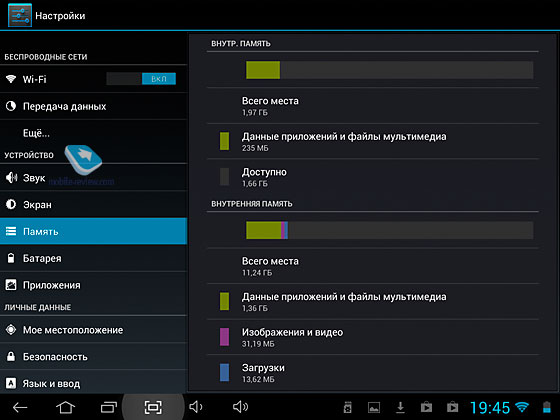Tap the Home navigation icon
Image resolution: width=560 pixels, height=420 pixels.
pyautogui.click(x=65, y=407)
